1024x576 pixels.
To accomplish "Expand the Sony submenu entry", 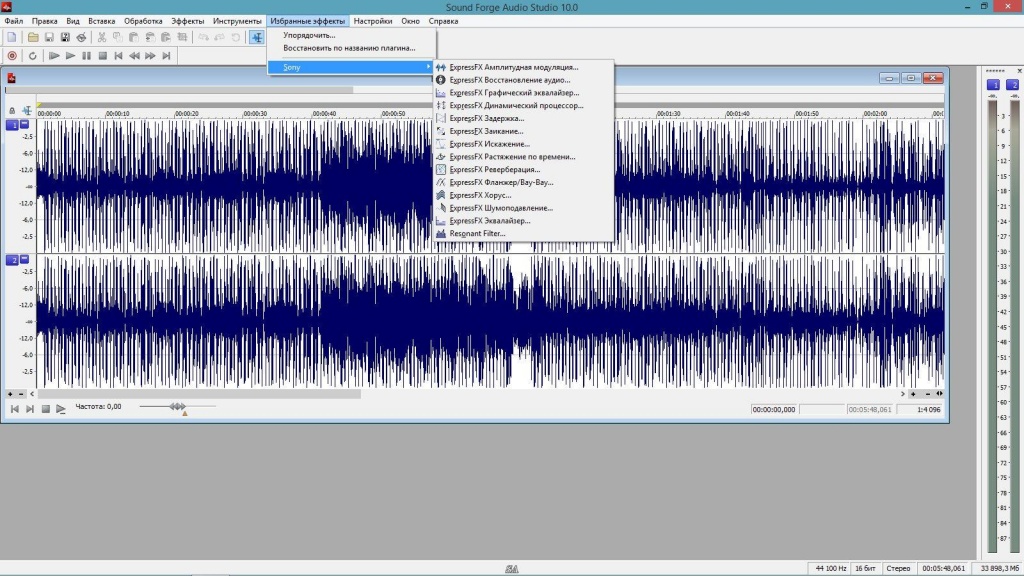I will tap(351, 67).
